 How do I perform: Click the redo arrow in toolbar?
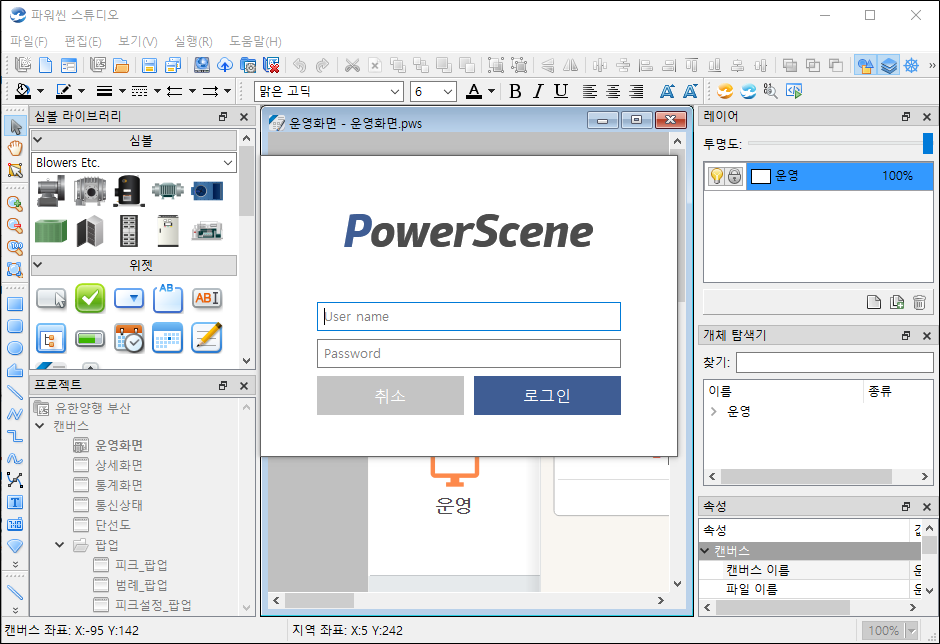[323, 65]
